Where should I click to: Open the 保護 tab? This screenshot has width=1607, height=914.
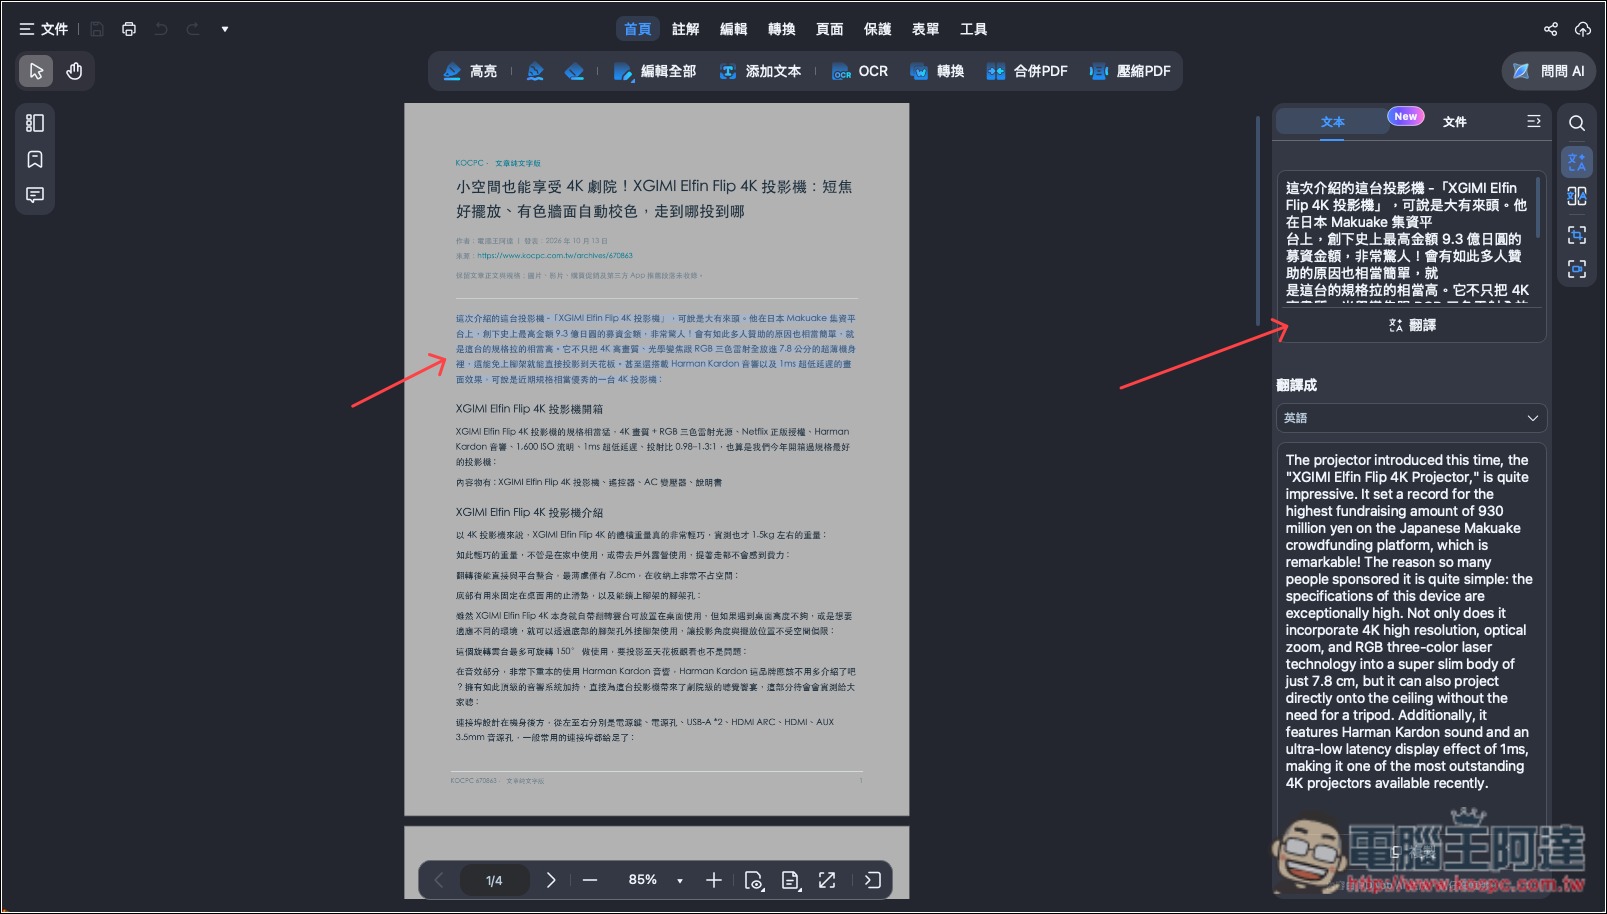878,29
